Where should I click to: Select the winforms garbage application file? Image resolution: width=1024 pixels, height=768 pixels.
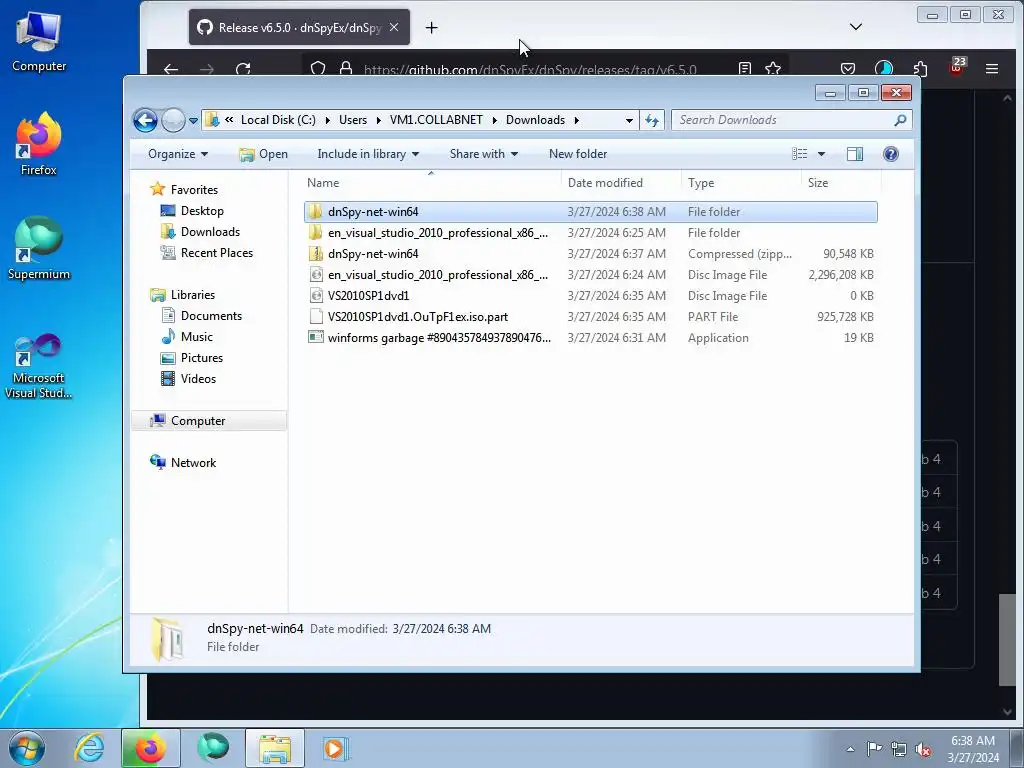(x=590, y=338)
